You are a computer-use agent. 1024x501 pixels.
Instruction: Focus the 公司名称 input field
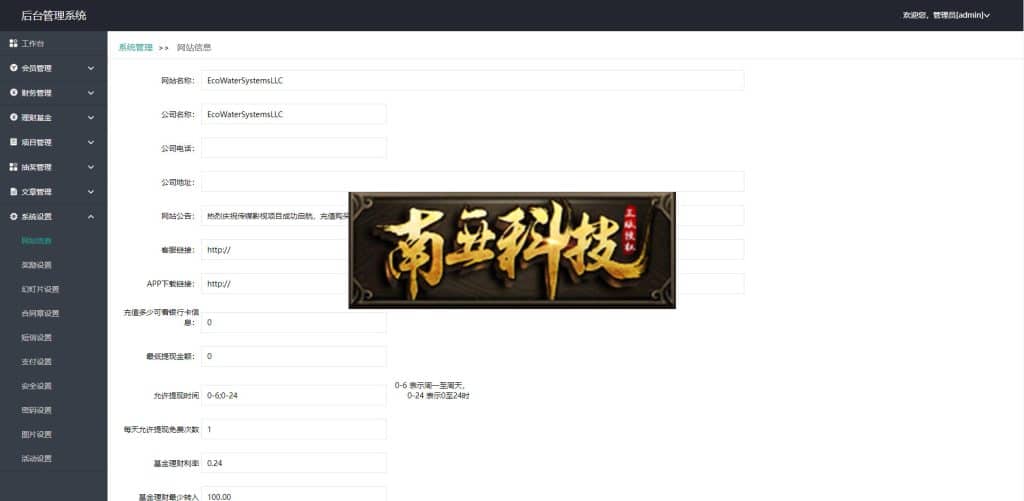point(293,114)
